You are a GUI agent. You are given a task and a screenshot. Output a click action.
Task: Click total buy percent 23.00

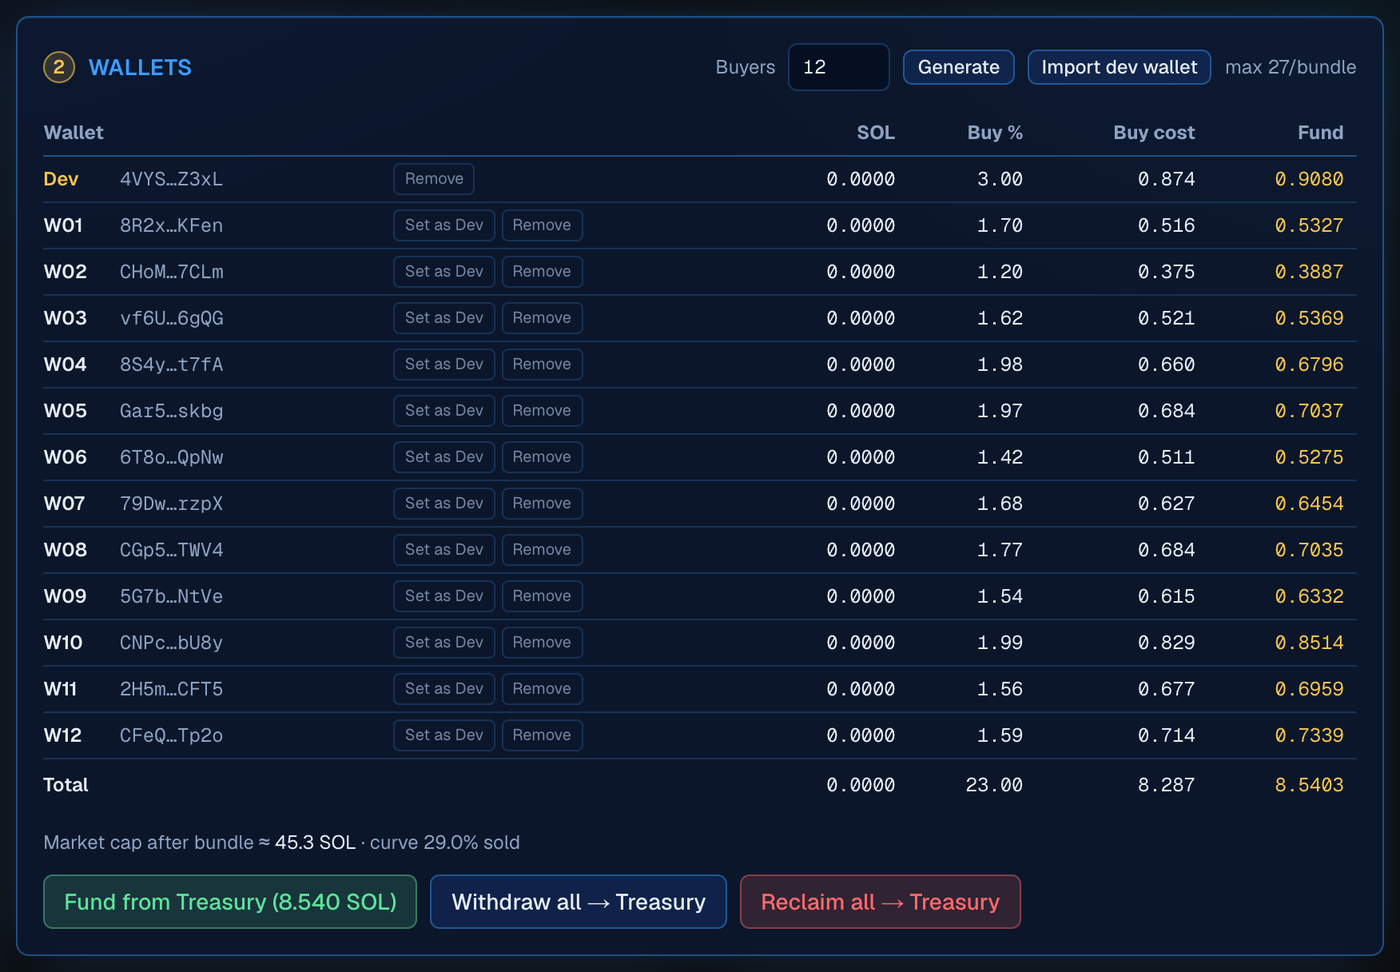point(994,785)
